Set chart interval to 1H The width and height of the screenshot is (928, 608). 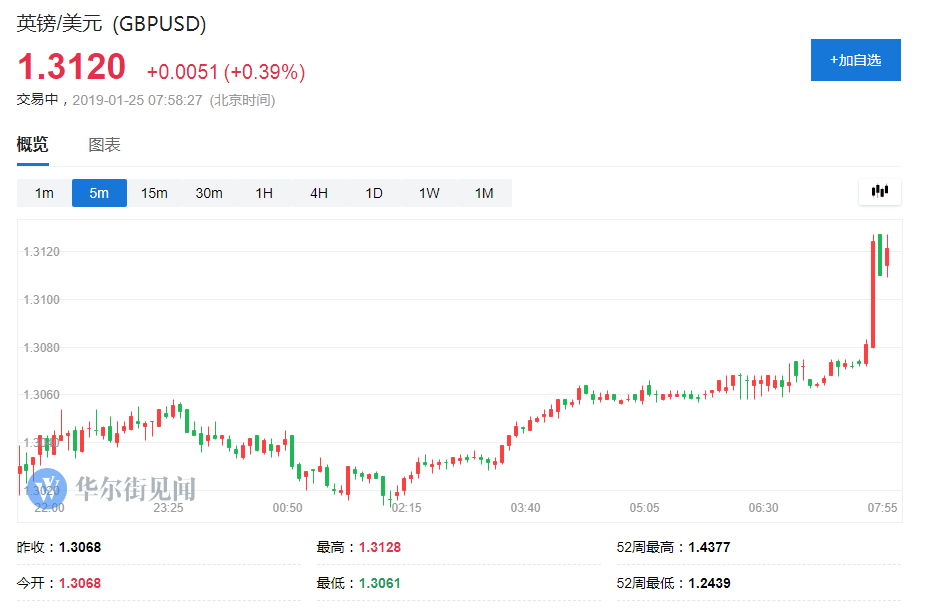point(264,193)
